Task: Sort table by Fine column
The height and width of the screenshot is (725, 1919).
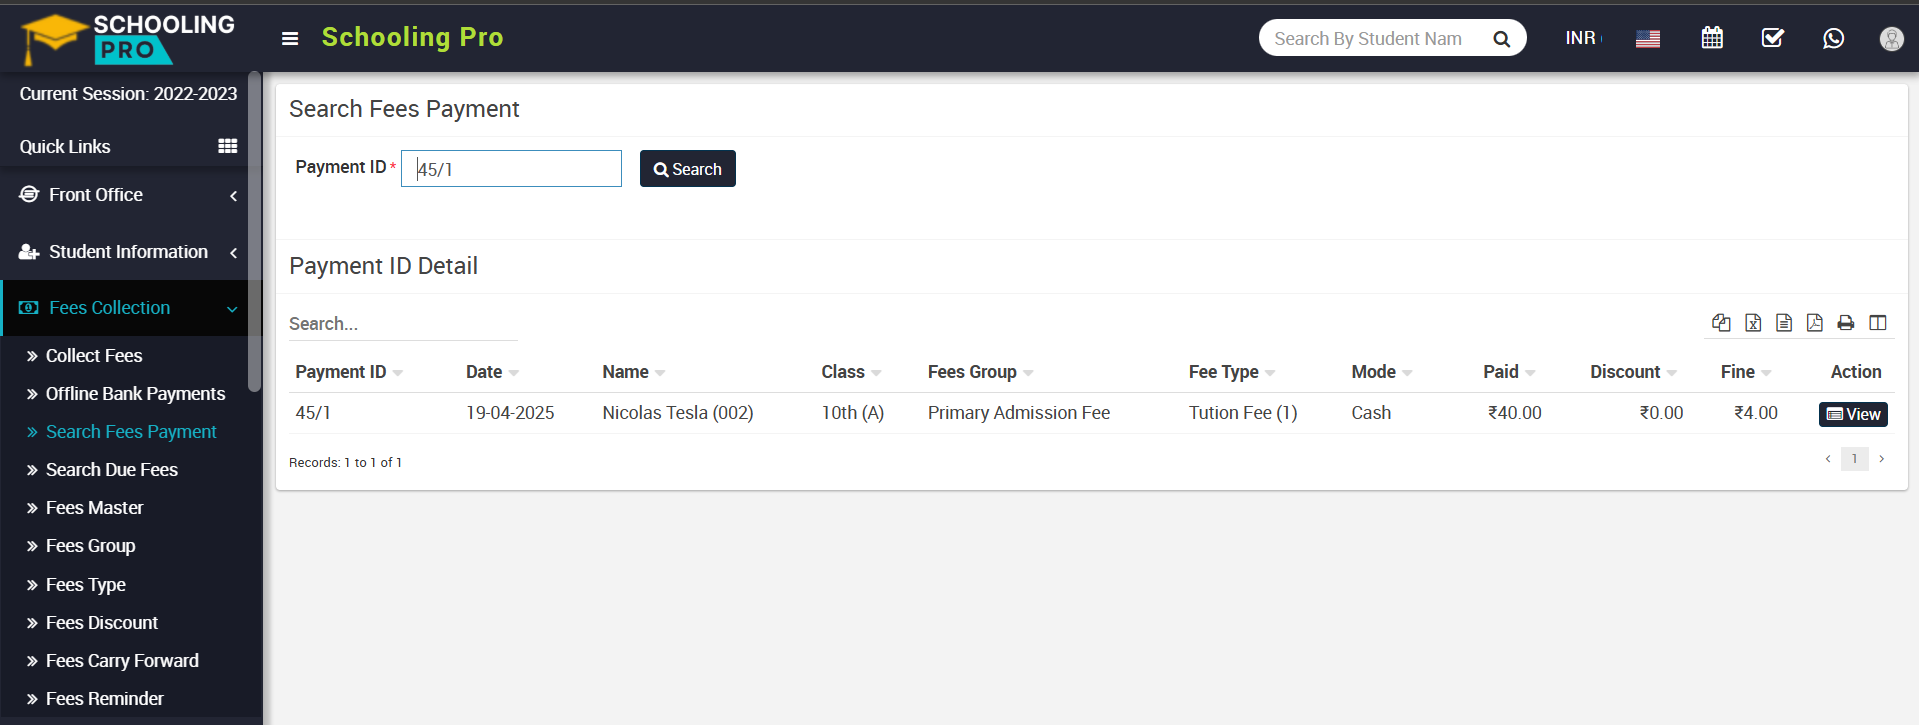Action: click(x=1746, y=372)
